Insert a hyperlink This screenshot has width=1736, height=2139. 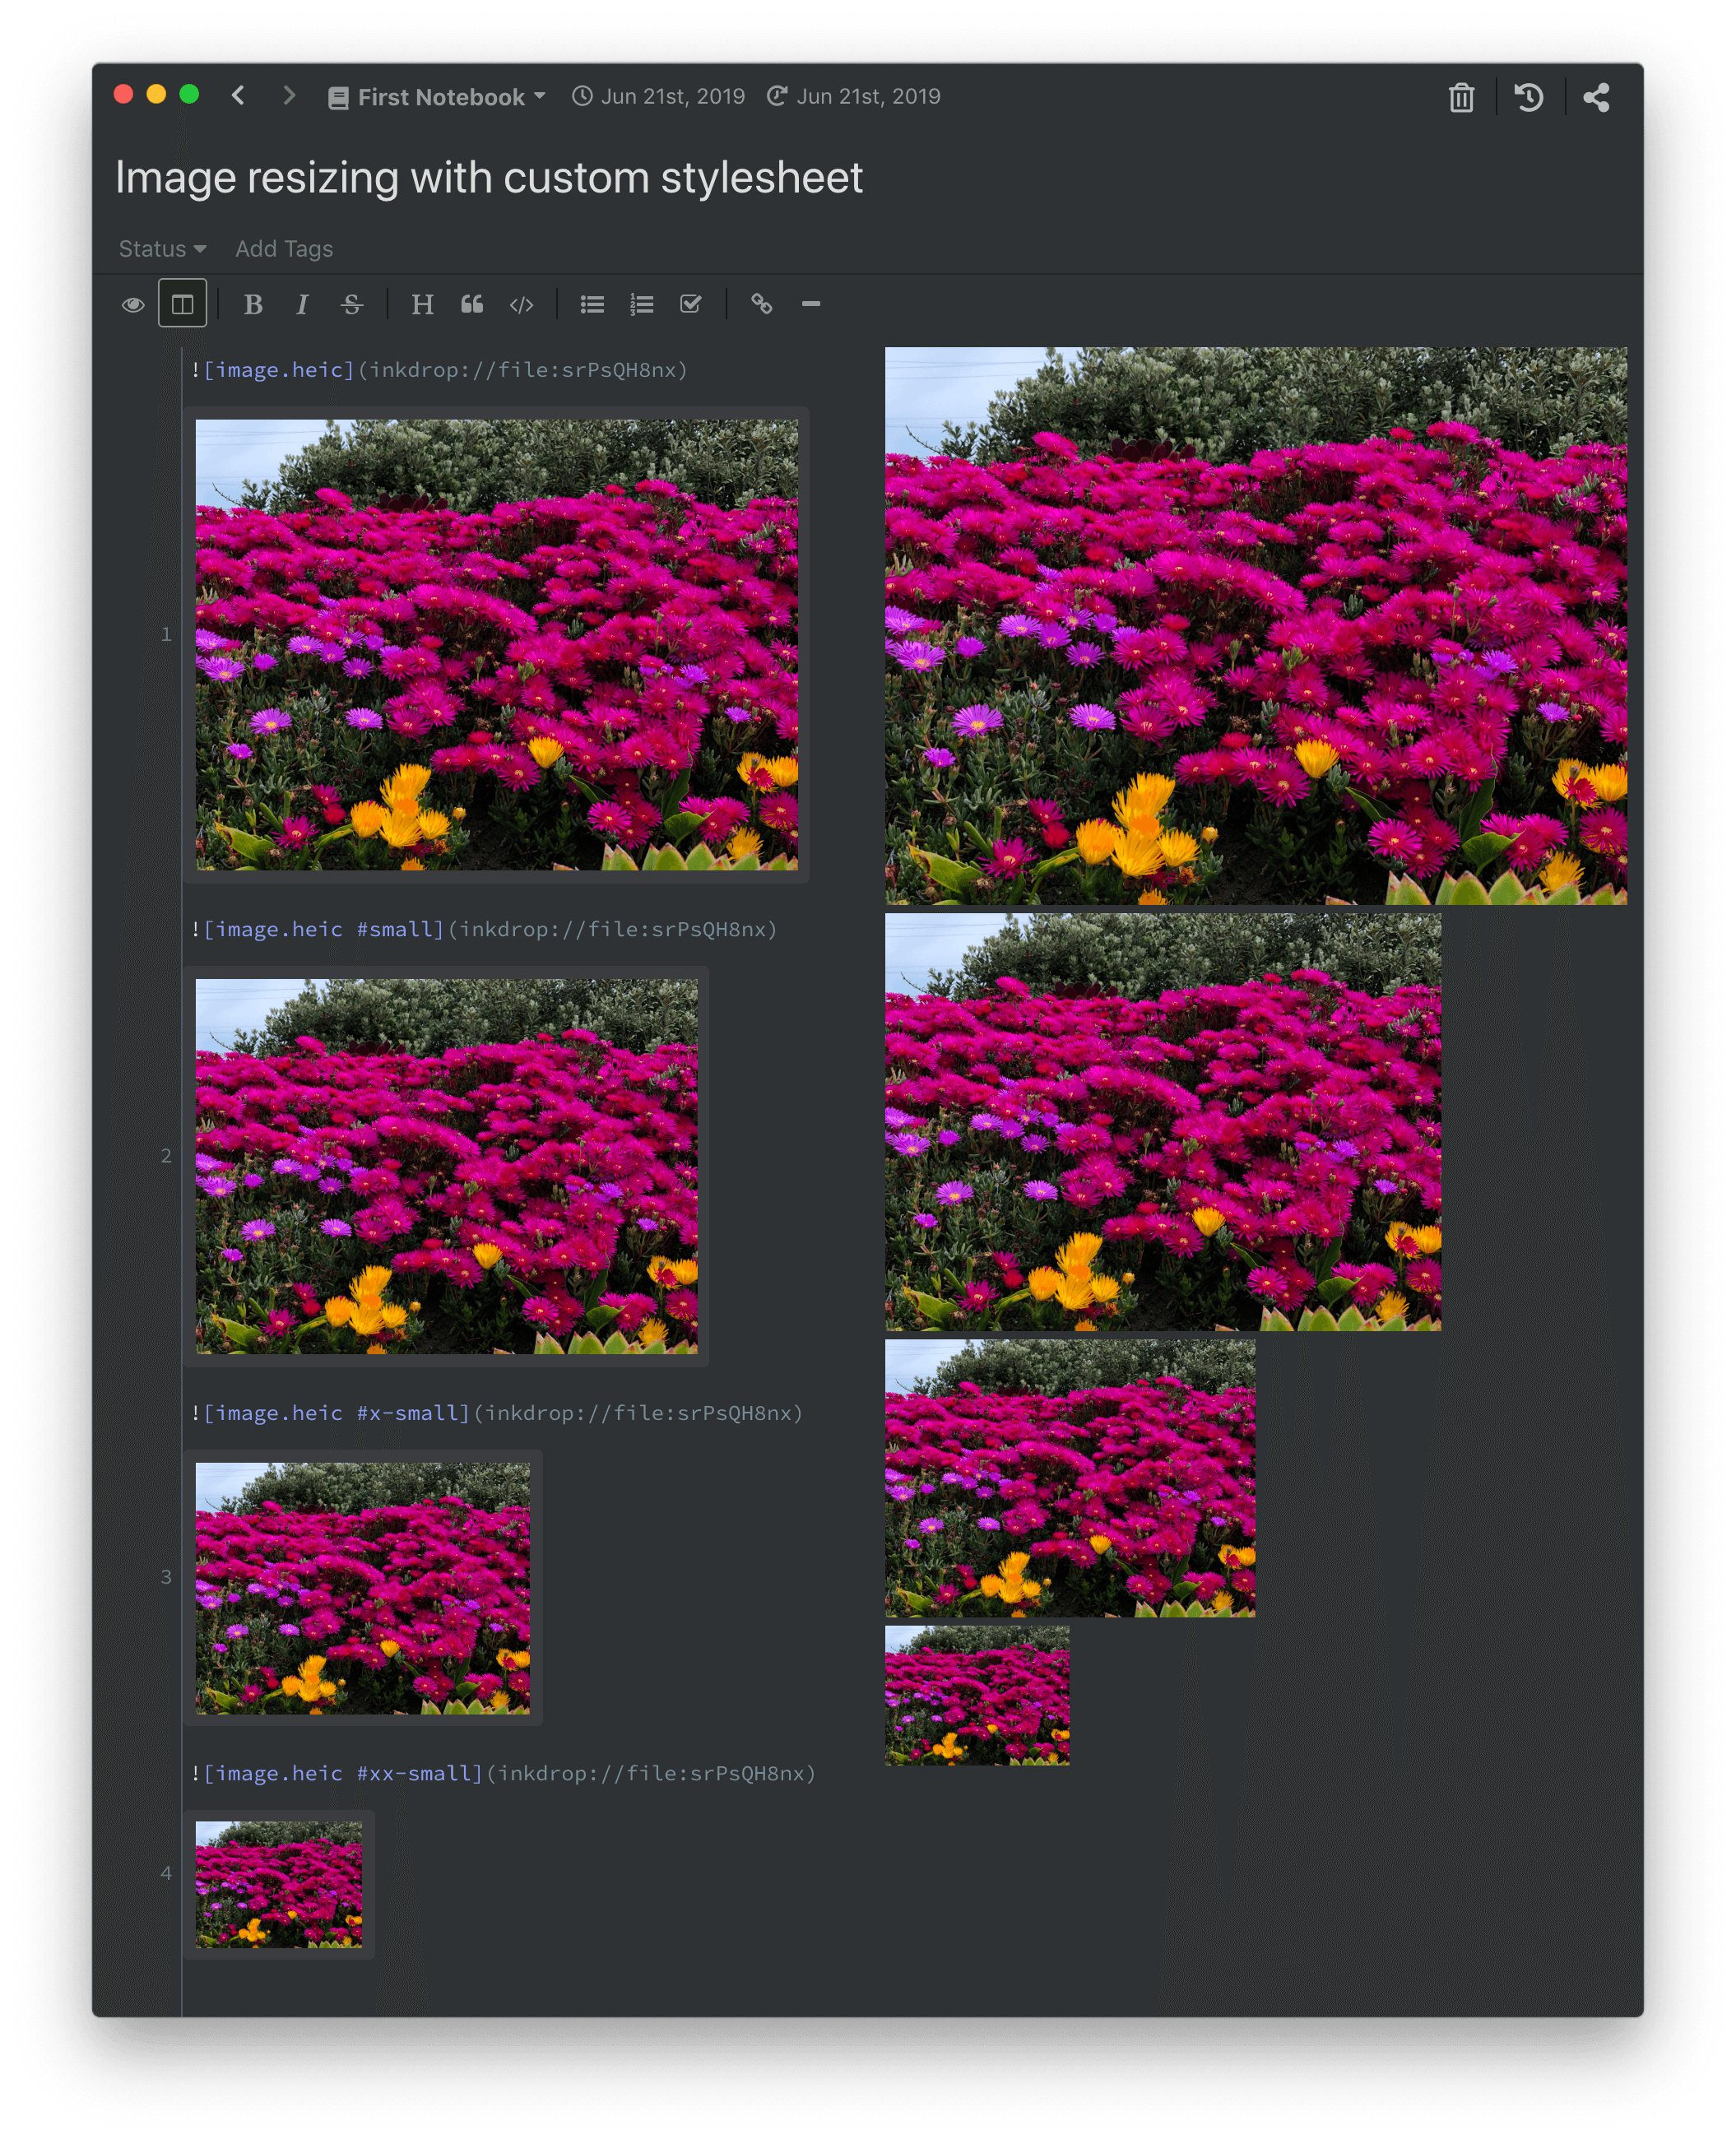click(x=761, y=304)
